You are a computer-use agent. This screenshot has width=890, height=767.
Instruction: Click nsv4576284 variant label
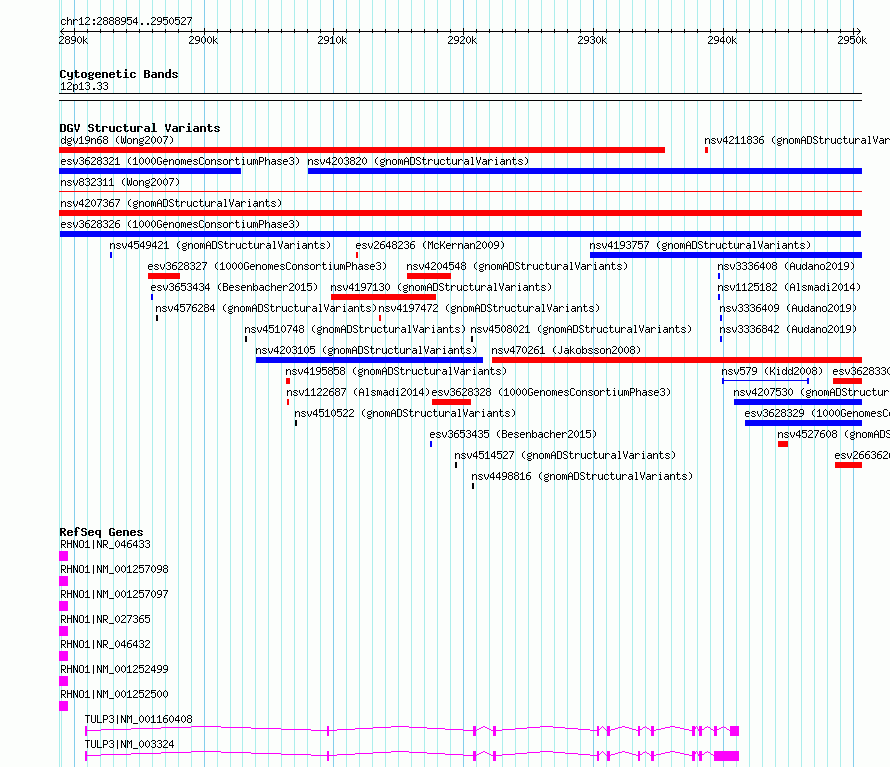click(x=266, y=308)
